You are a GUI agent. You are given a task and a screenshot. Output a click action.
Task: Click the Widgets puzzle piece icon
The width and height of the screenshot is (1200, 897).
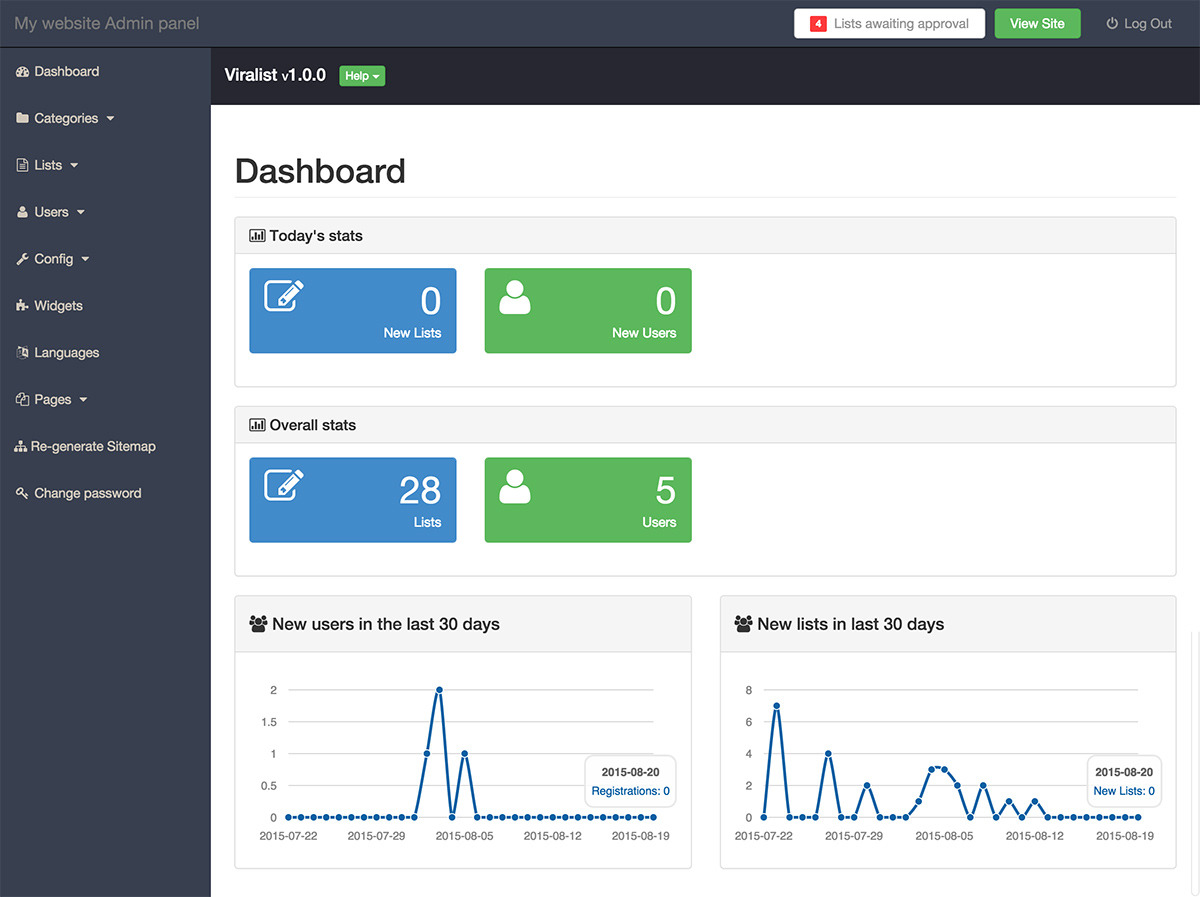coord(23,306)
